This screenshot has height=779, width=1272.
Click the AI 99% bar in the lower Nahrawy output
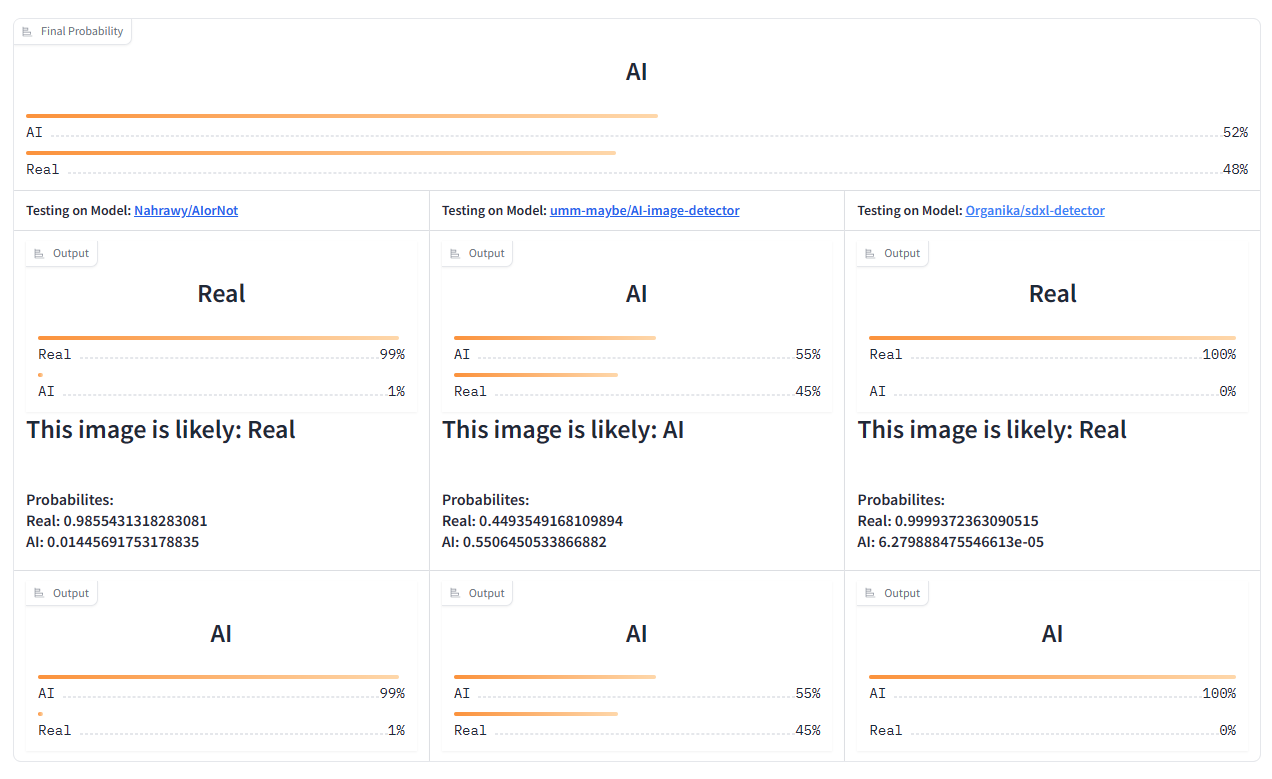[x=218, y=677]
